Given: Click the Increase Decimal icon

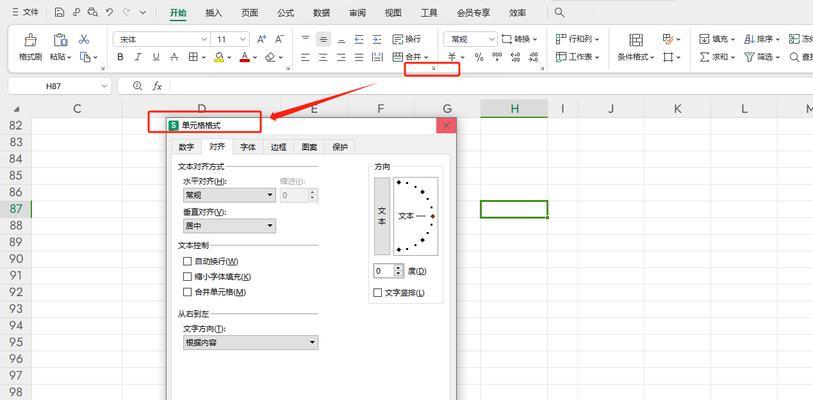Looking at the screenshot, I should [515, 57].
